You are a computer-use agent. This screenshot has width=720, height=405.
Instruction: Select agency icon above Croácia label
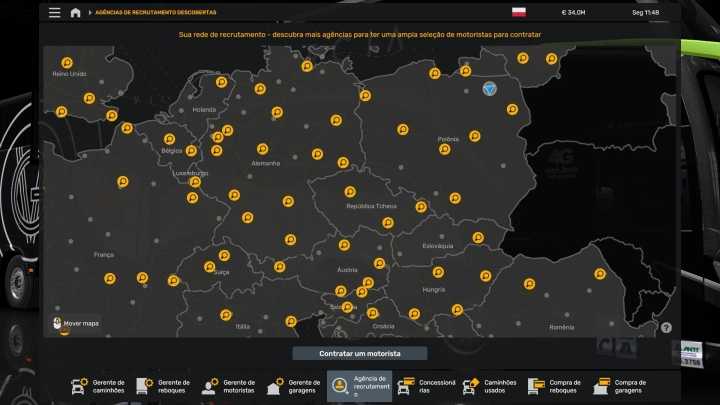[373, 314]
